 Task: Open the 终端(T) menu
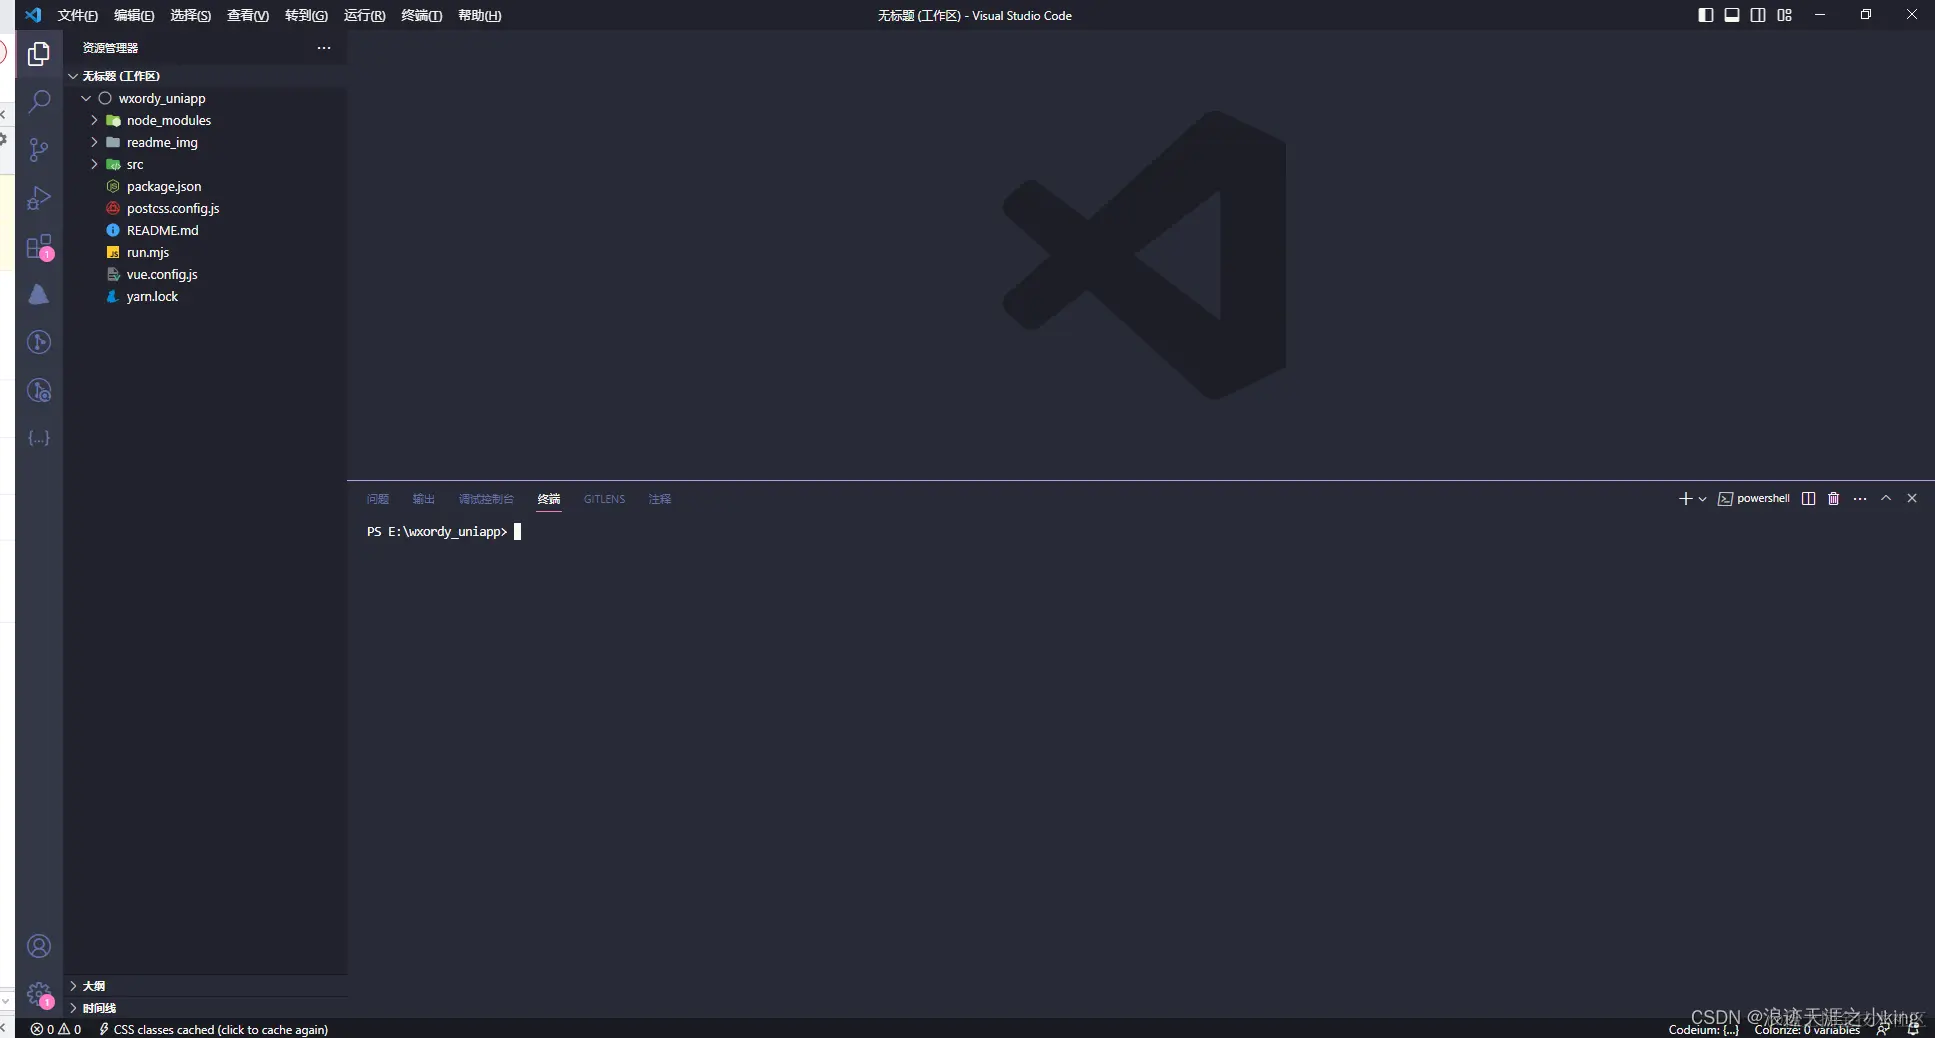tap(422, 15)
